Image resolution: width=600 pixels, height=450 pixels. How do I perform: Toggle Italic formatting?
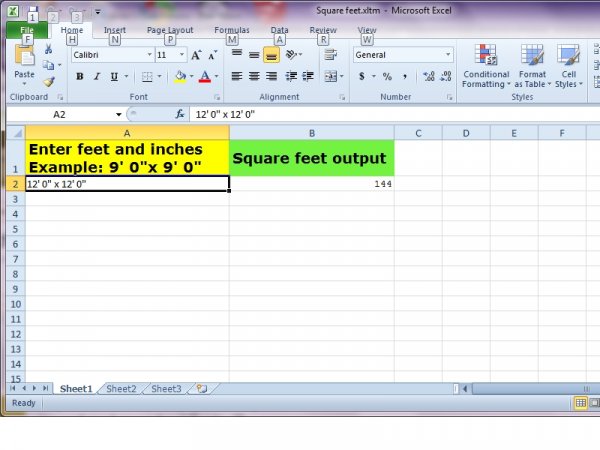[x=97, y=77]
